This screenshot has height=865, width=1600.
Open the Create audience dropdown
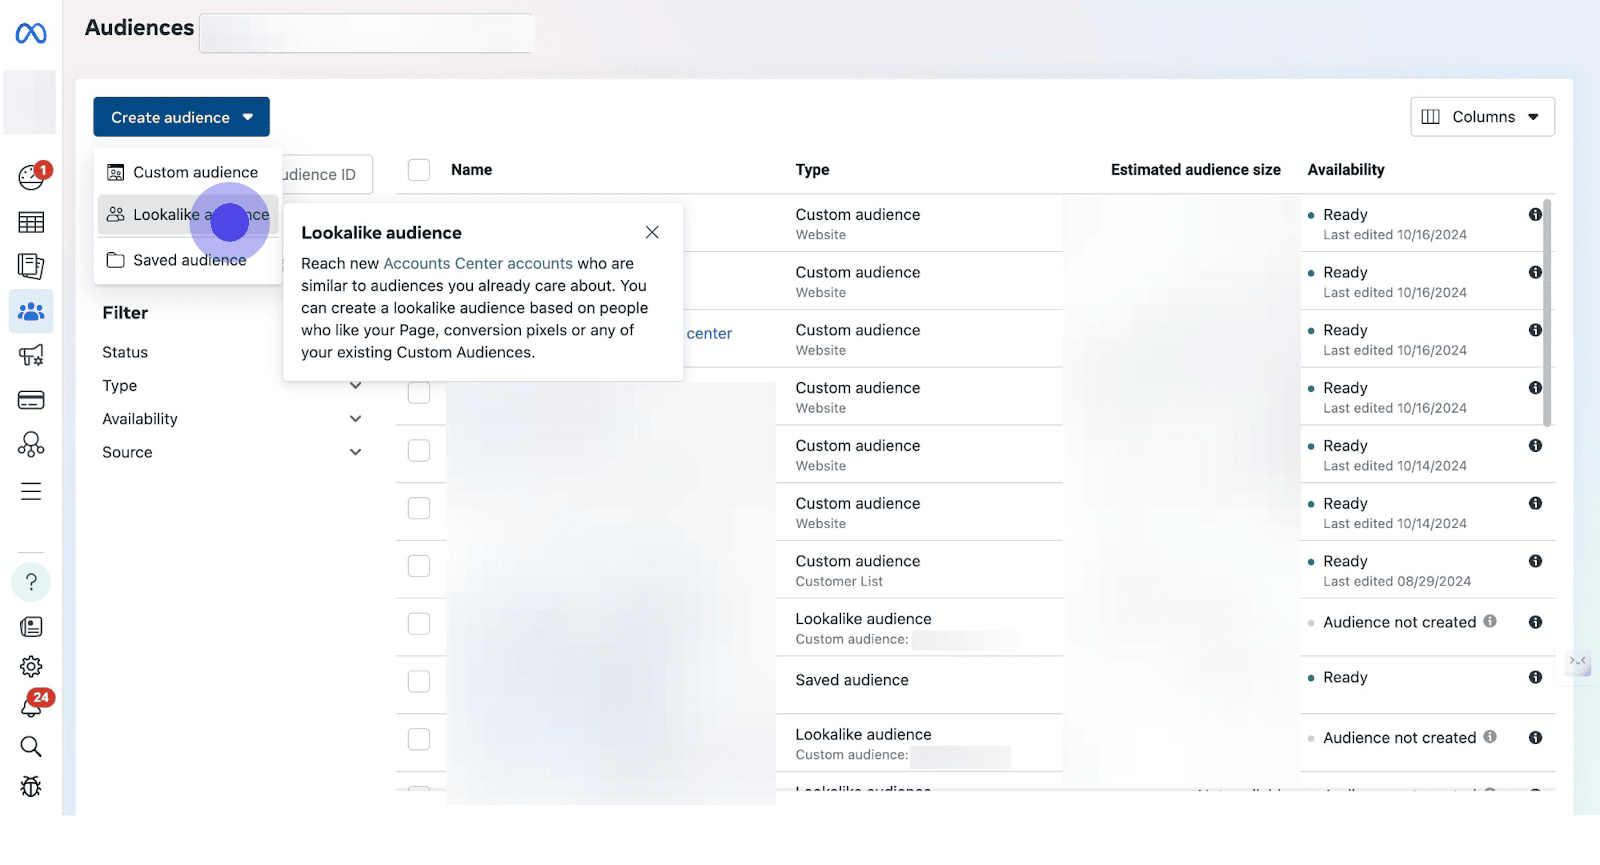point(182,117)
